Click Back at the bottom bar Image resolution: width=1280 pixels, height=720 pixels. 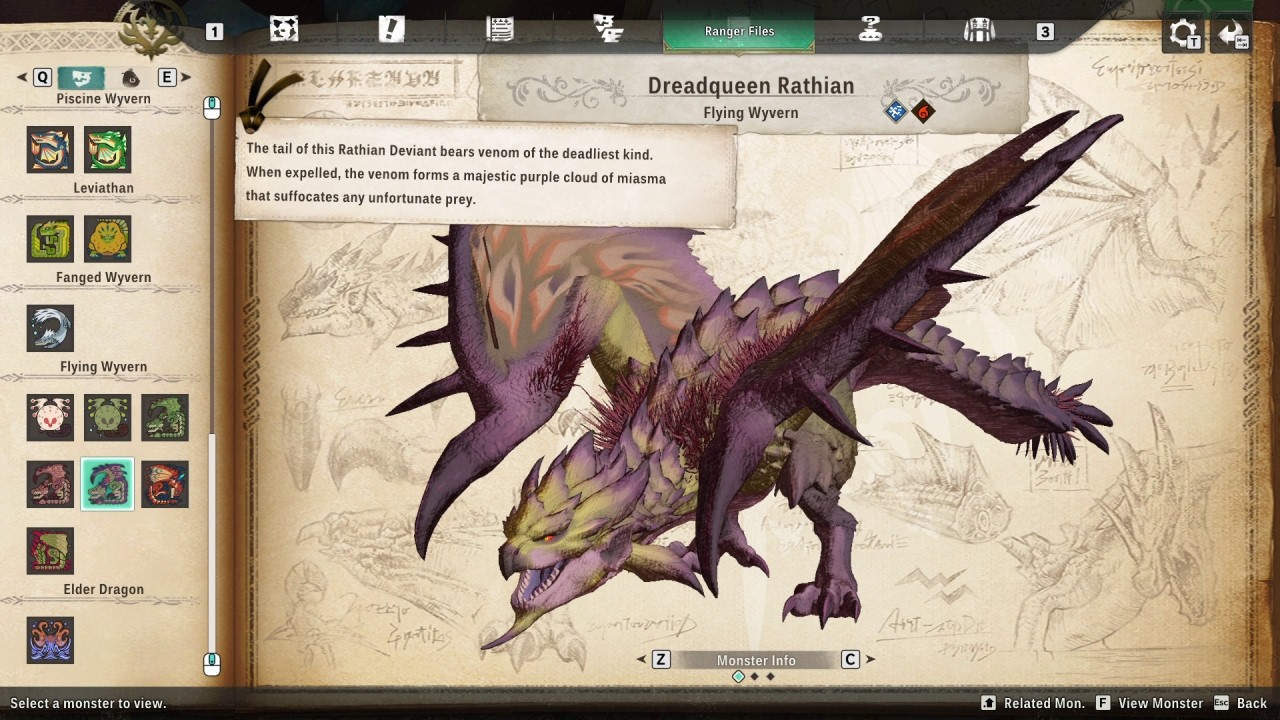[x=1240, y=703]
